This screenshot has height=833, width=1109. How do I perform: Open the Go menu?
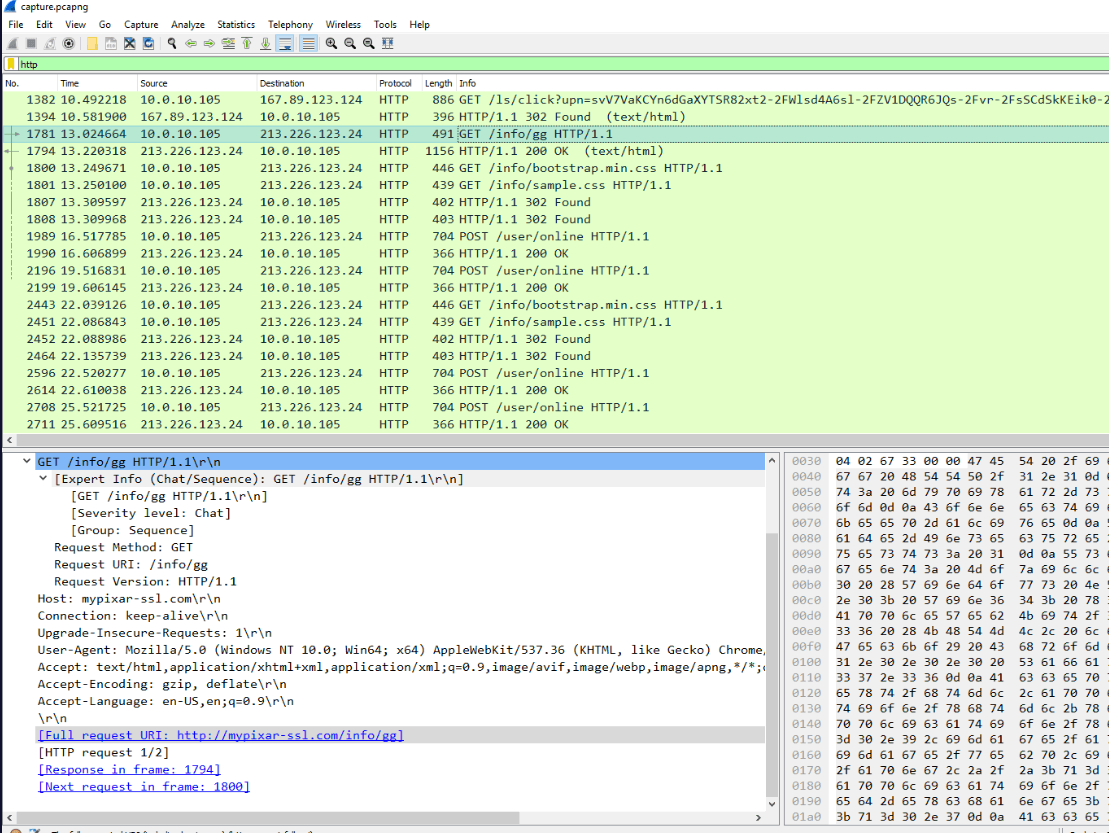click(105, 24)
